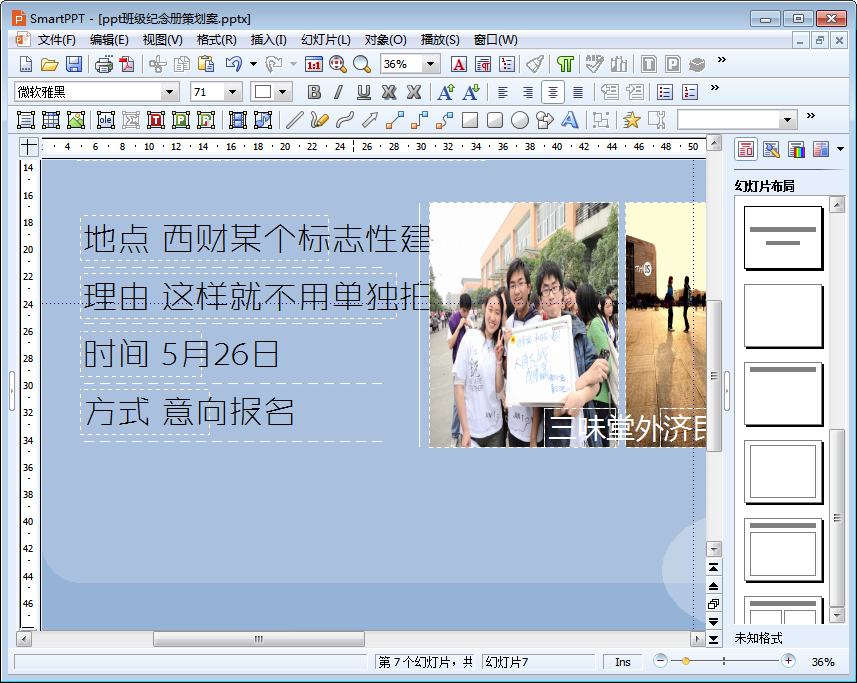Image resolution: width=857 pixels, height=683 pixels.
Task: Select the straight Line drawing tool
Action: click(295, 120)
